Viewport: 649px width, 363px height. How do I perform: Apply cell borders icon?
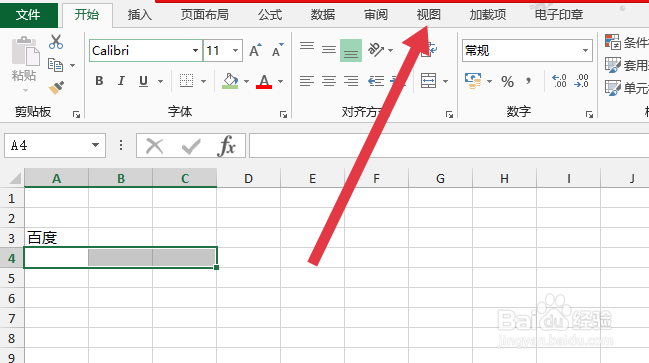[186, 81]
